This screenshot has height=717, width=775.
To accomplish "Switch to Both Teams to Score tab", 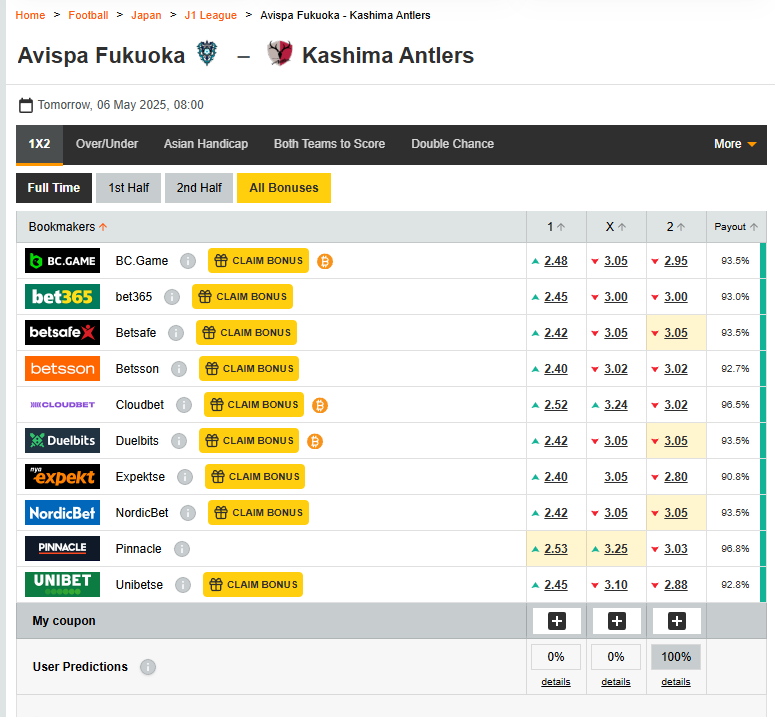I will [329, 144].
